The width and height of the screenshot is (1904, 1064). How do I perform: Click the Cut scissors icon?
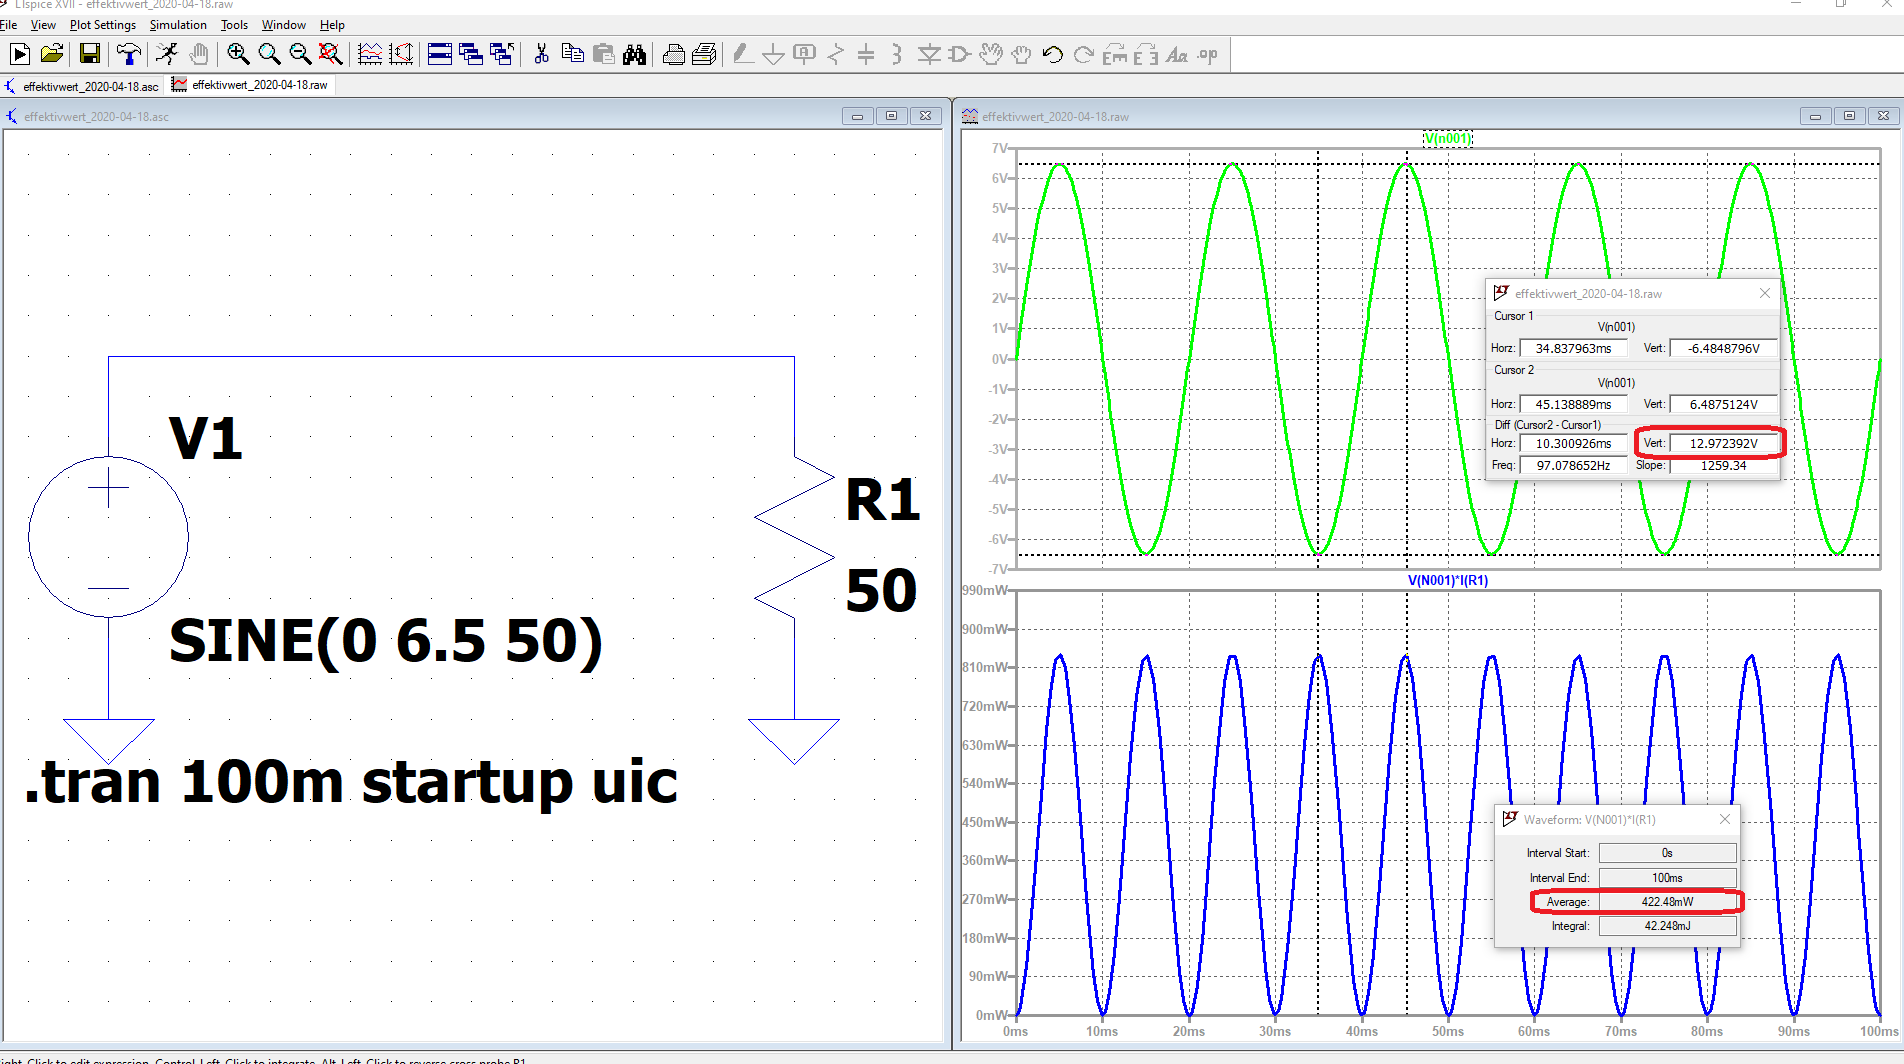point(541,54)
